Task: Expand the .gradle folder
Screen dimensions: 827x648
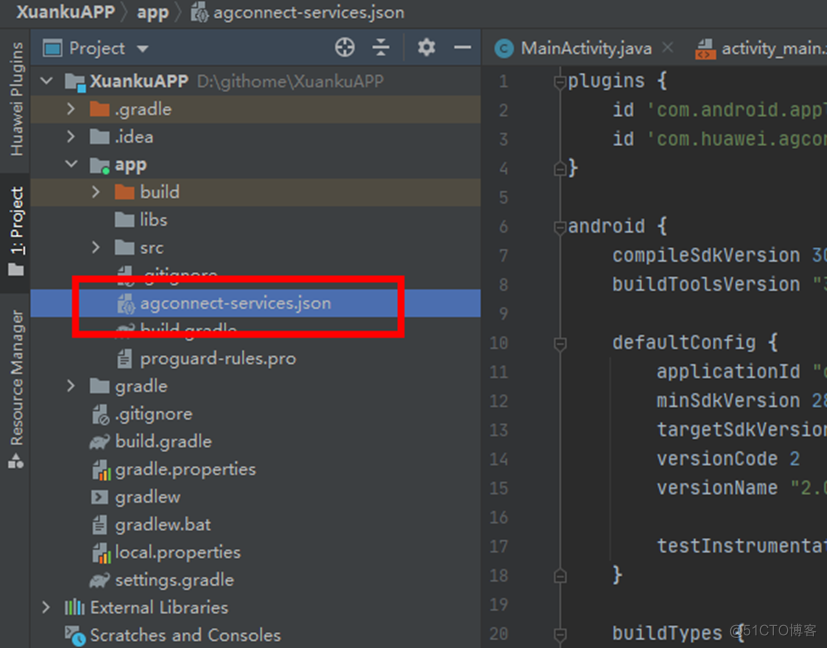Action: (71, 109)
